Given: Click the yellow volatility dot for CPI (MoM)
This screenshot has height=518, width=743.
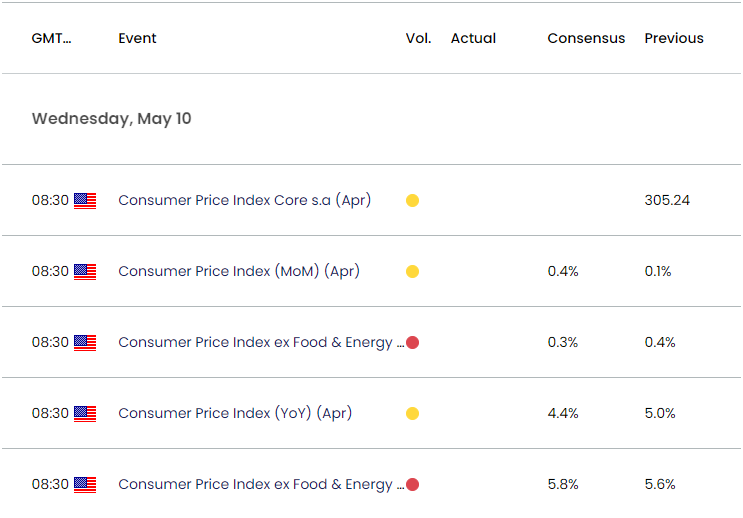Looking at the screenshot, I should [412, 272].
